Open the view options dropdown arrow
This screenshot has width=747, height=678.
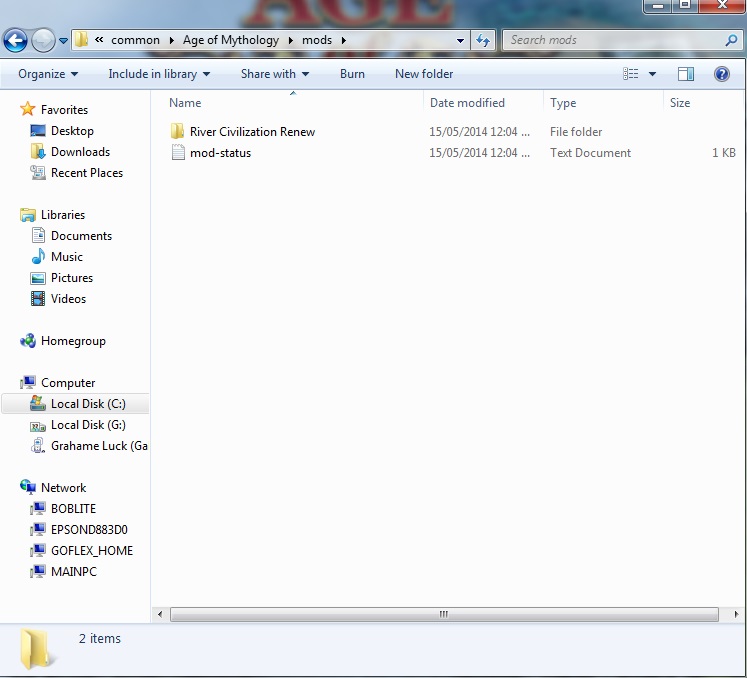(x=652, y=74)
